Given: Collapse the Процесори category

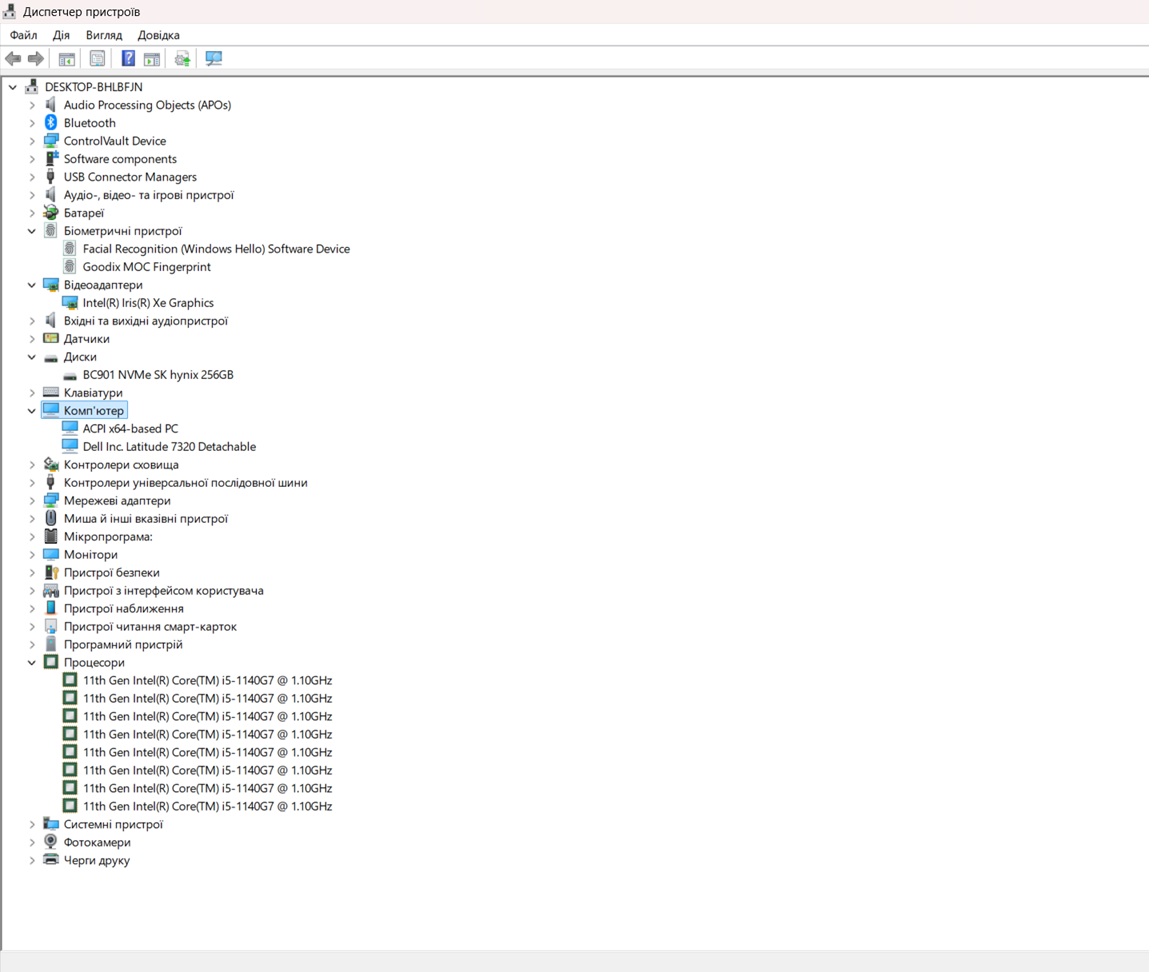Looking at the screenshot, I should click(x=32, y=663).
